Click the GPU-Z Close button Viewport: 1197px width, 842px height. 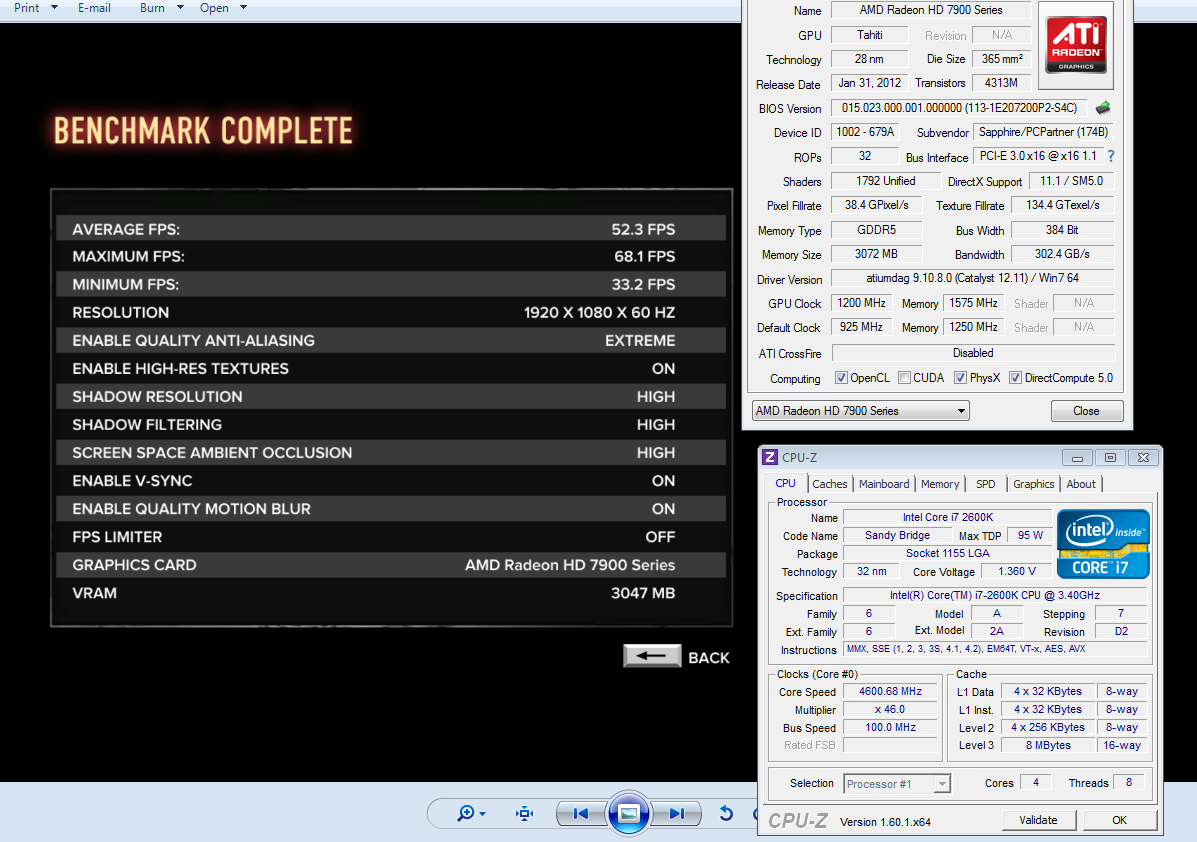[x=1086, y=411]
